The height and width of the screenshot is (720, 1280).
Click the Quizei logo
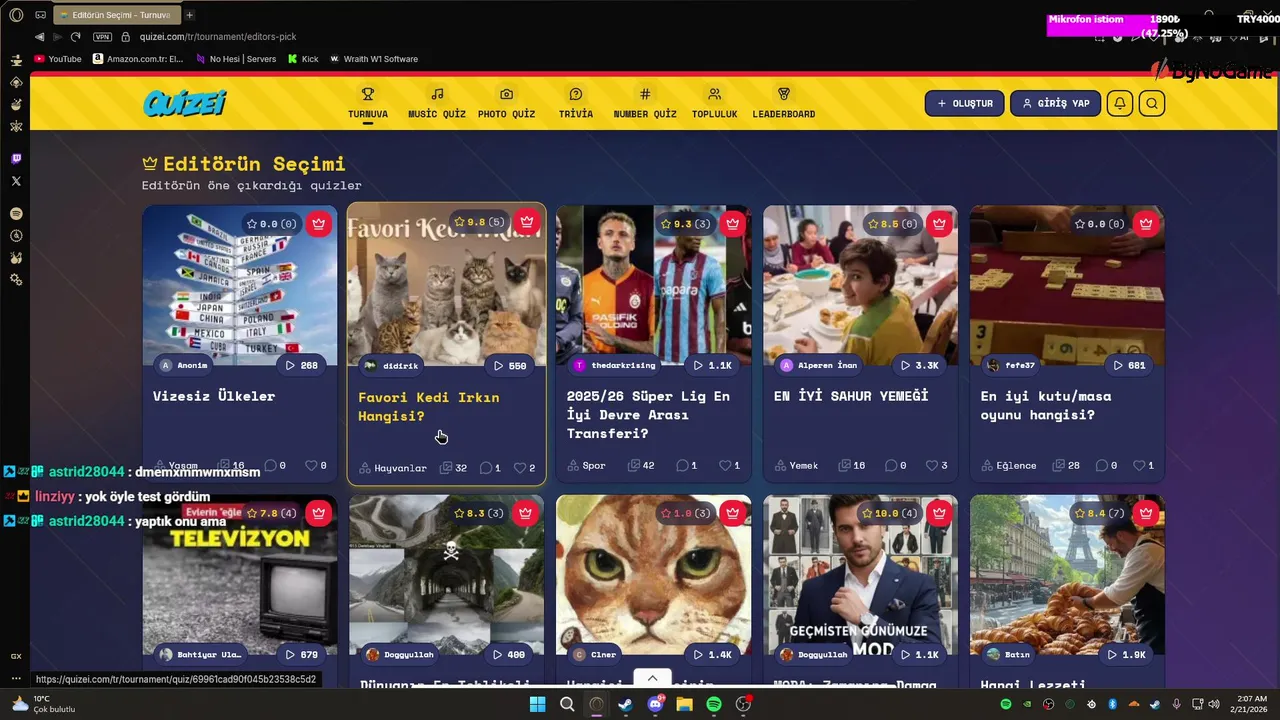(185, 103)
